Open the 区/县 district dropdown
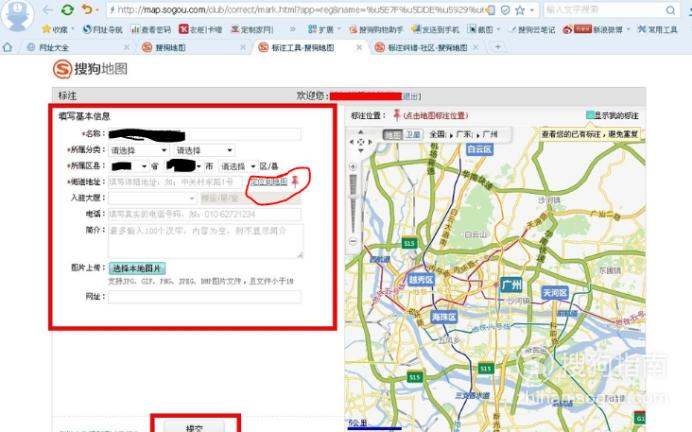The height and width of the screenshot is (432, 692). click(238, 166)
